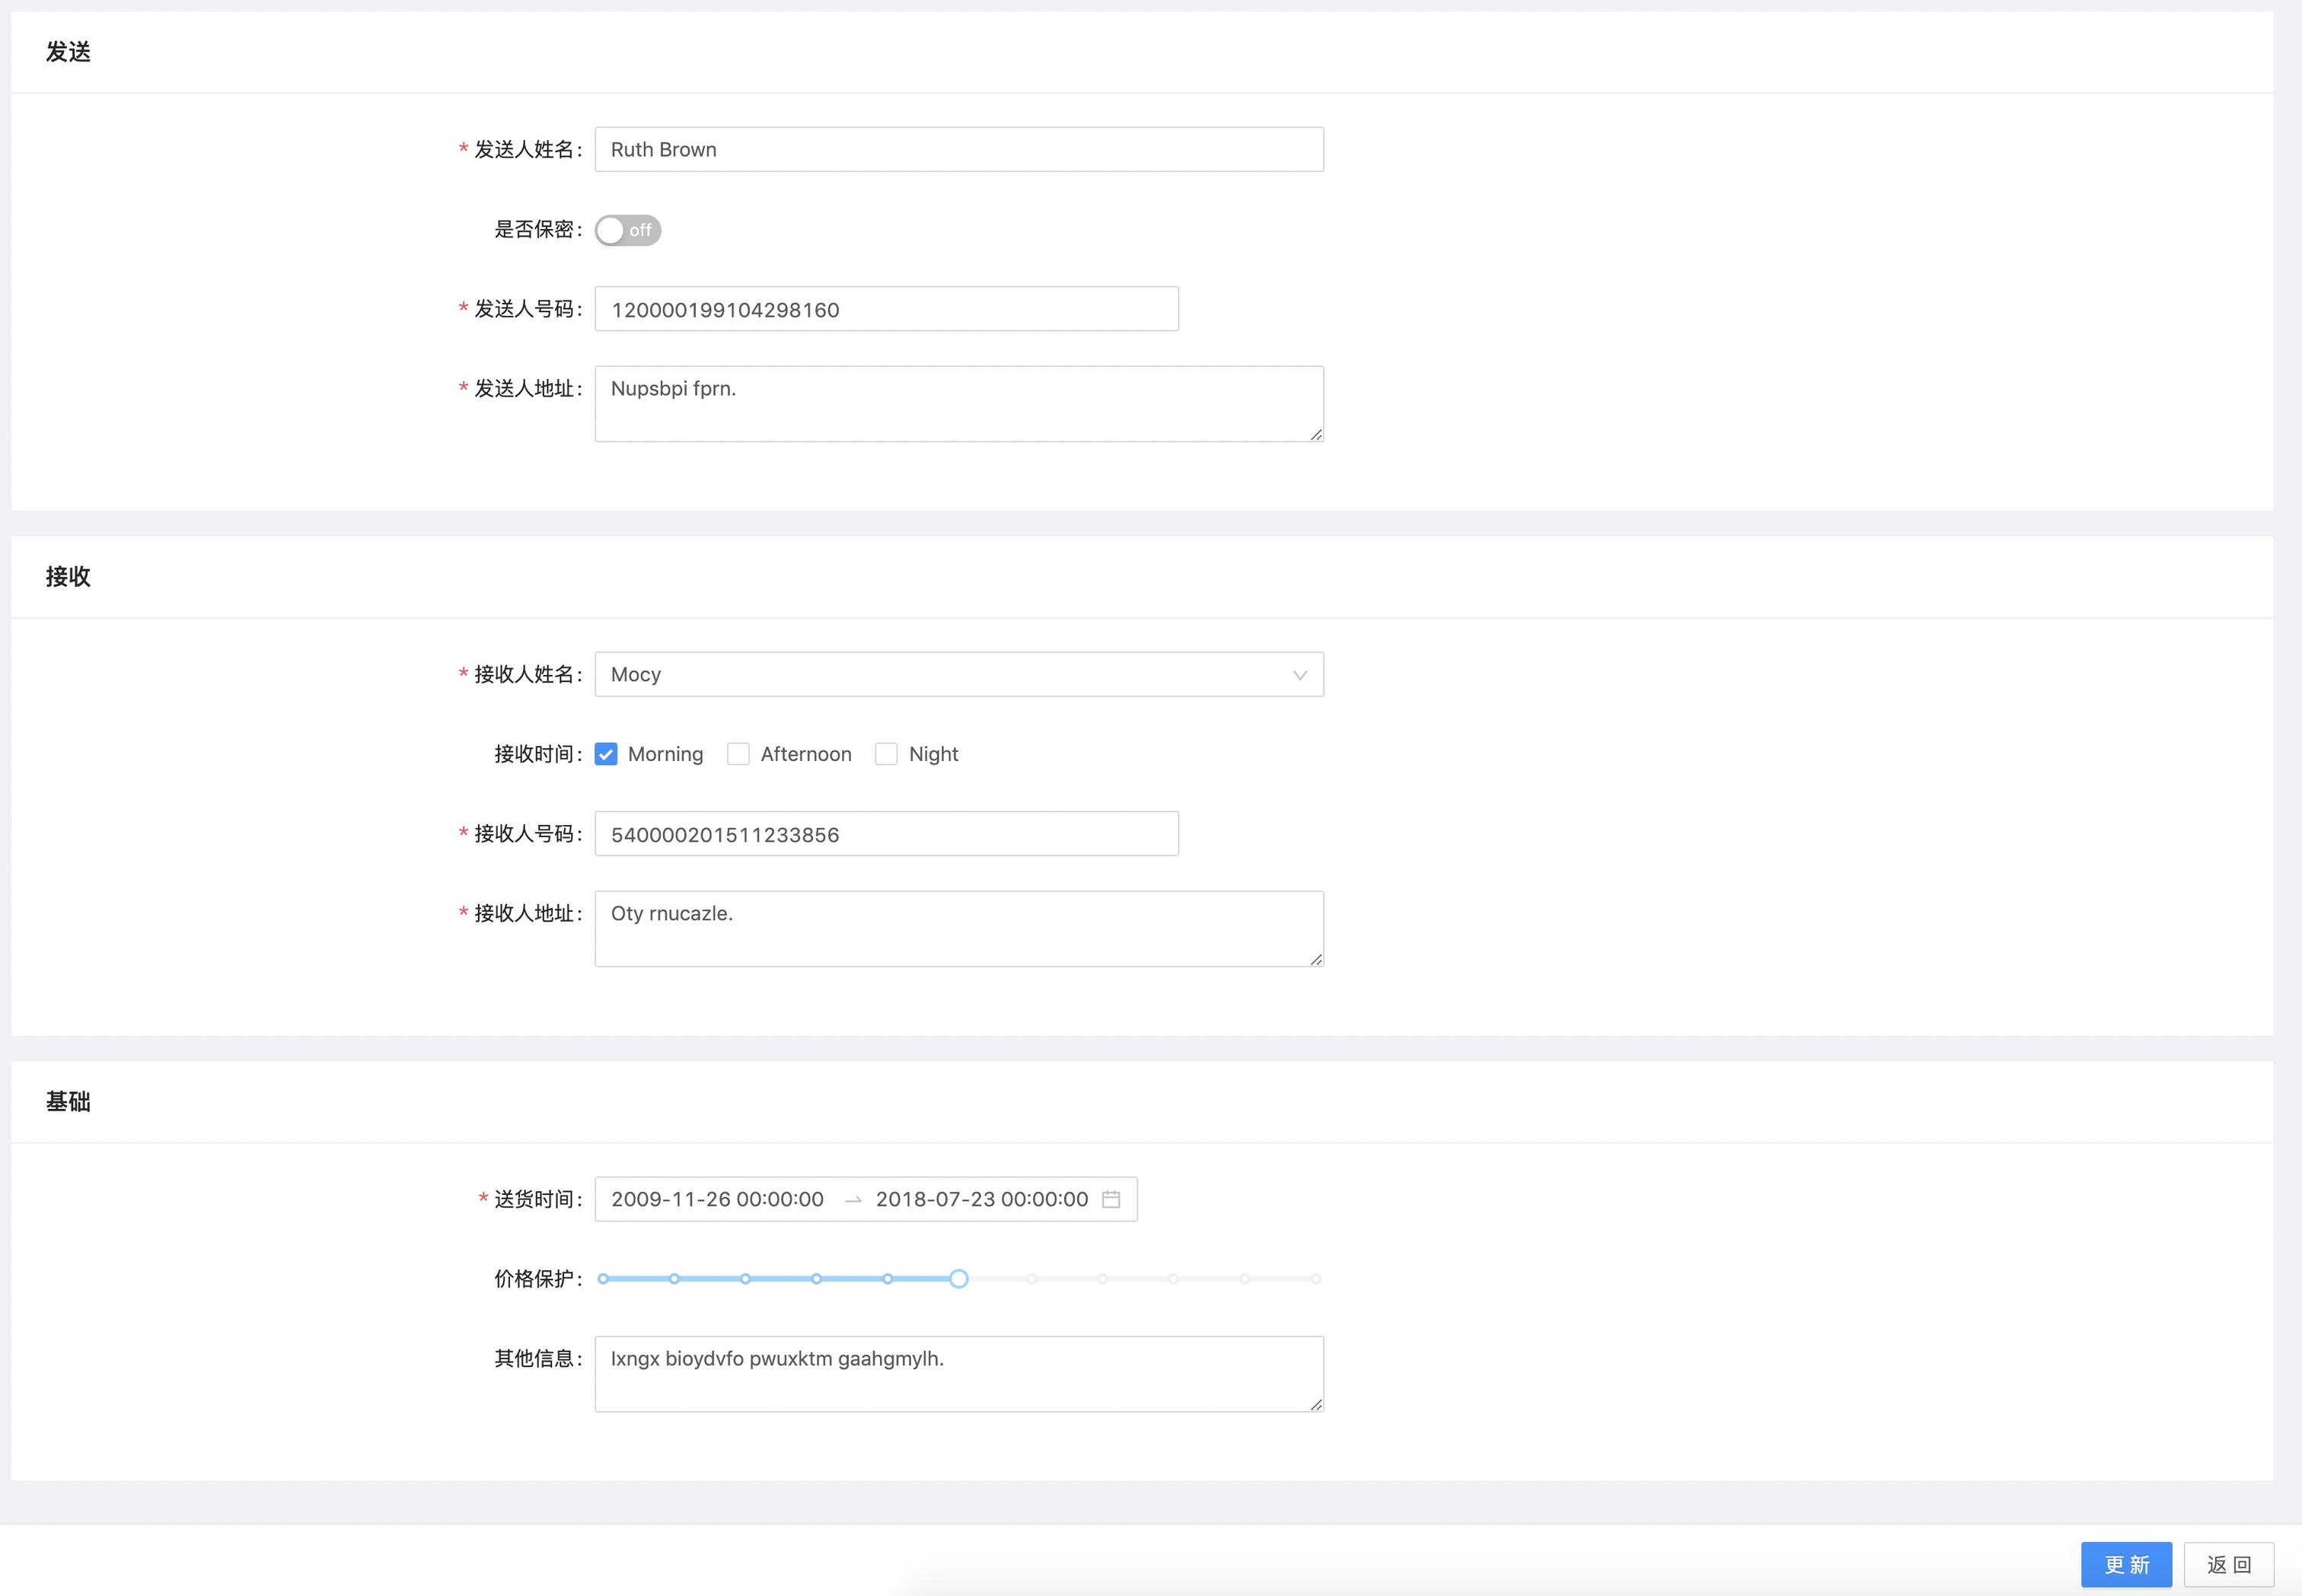Click the Ruth Brown sender name field
Image resolution: width=2302 pixels, height=1596 pixels.
coord(958,149)
